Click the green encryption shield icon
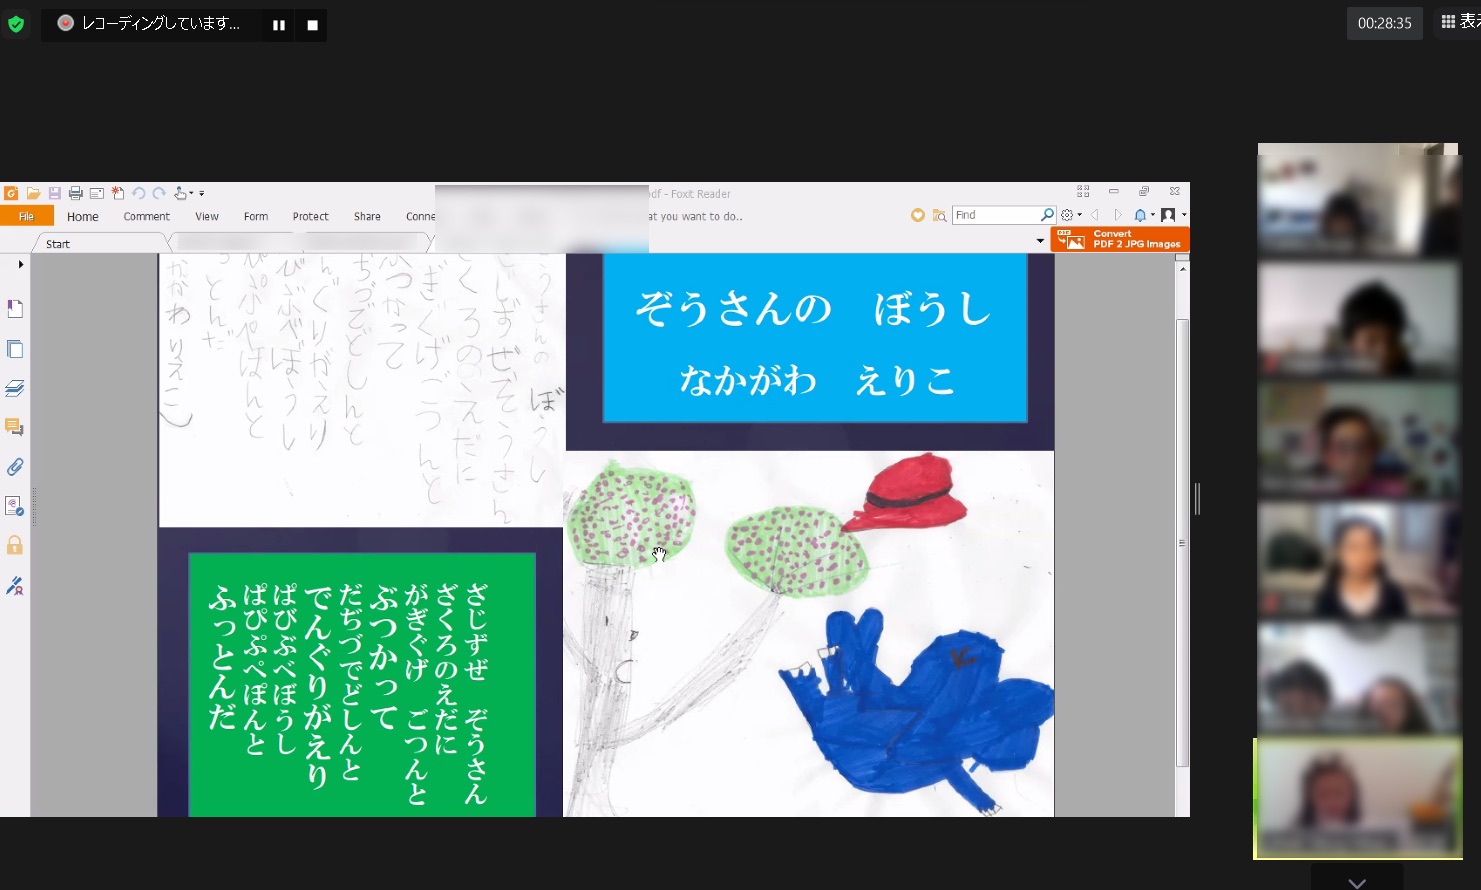This screenshot has width=1481, height=890. (16, 24)
